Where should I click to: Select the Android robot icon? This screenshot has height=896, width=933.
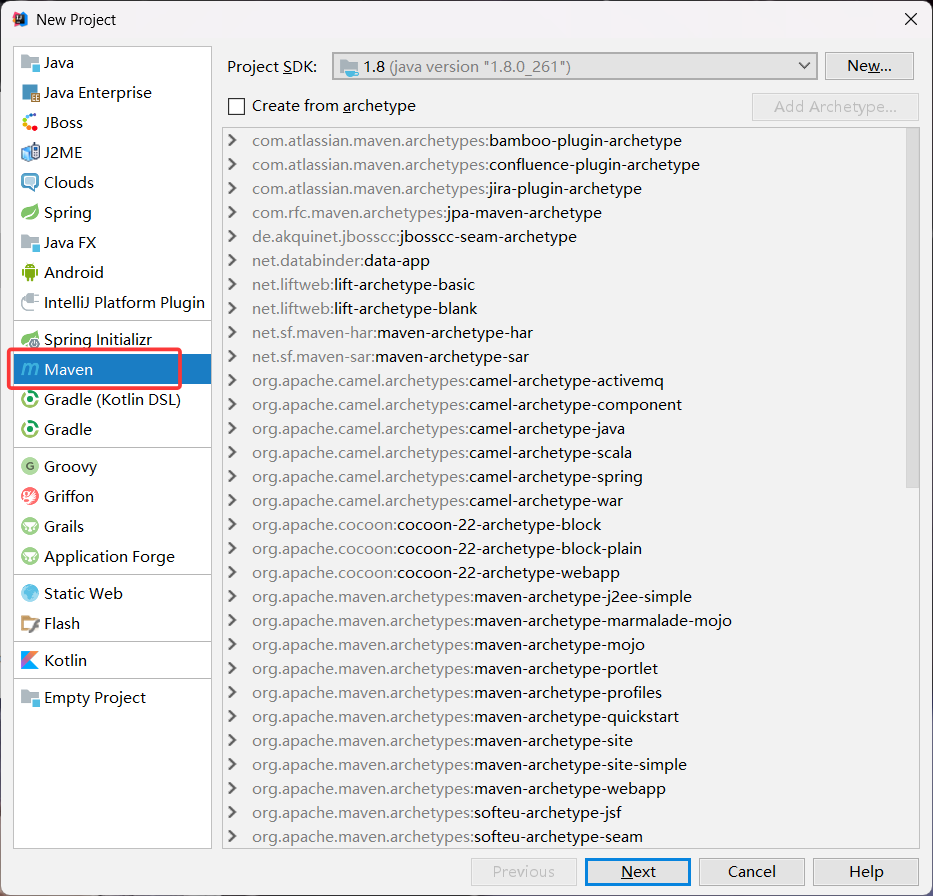coord(30,272)
